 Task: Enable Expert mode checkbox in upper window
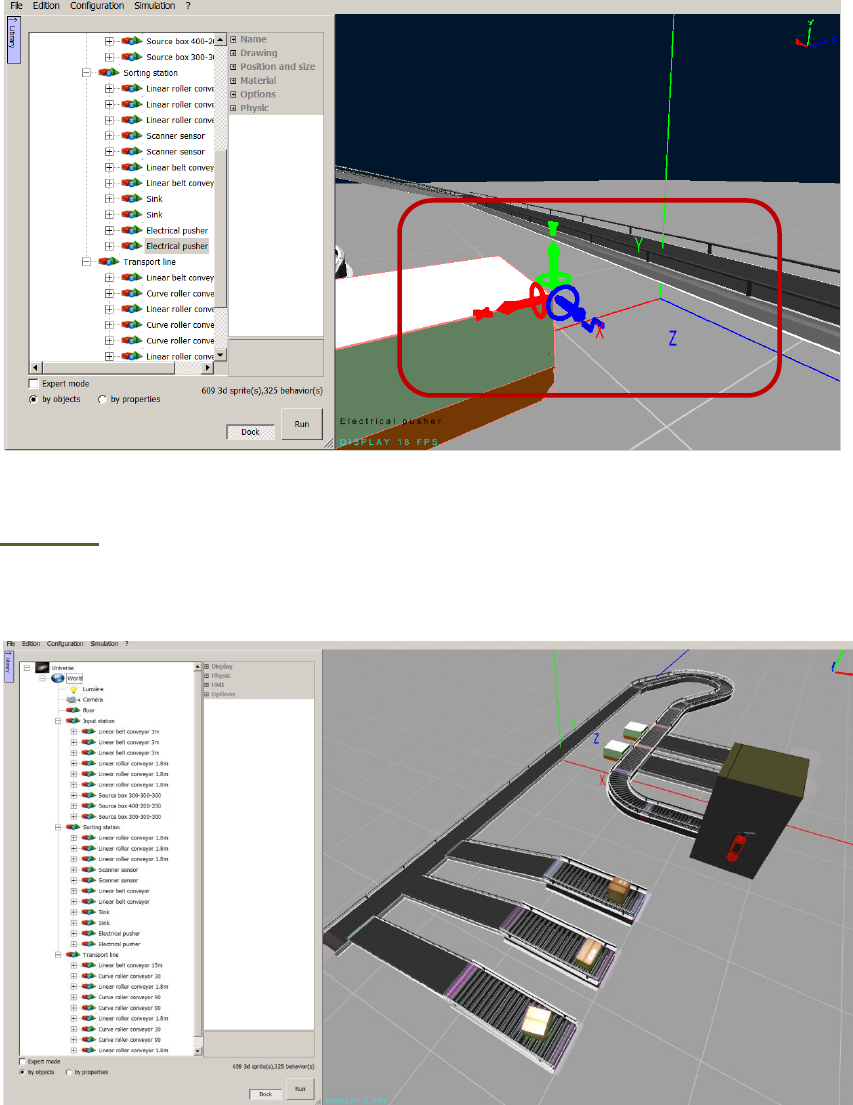point(33,383)
